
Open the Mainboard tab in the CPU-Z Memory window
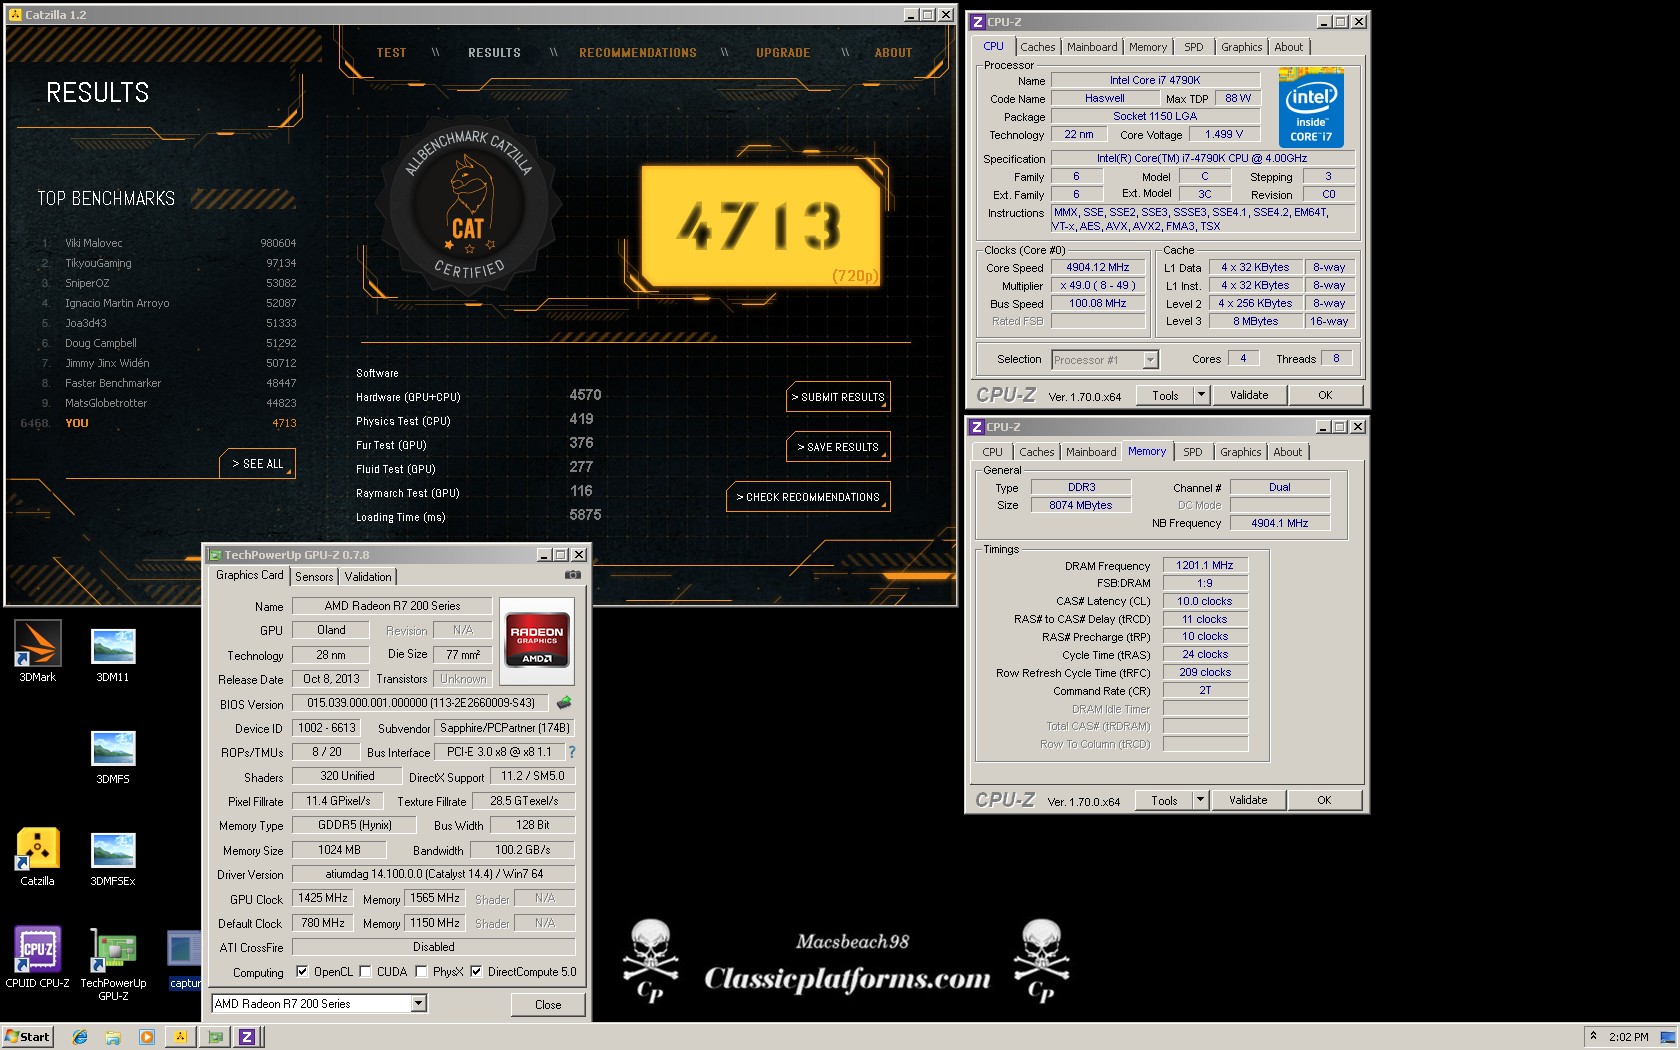tap(1091, 452)
